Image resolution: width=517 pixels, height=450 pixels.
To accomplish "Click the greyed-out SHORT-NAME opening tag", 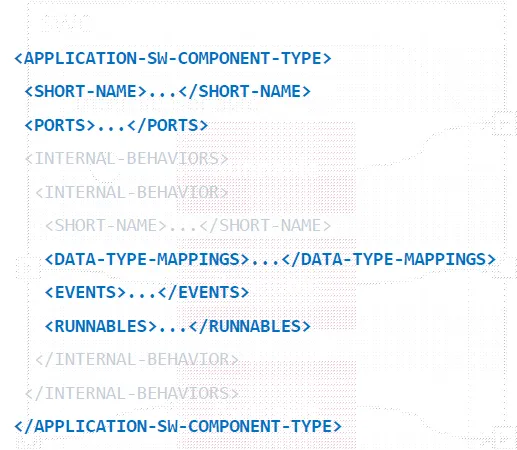I will (106, 226).
